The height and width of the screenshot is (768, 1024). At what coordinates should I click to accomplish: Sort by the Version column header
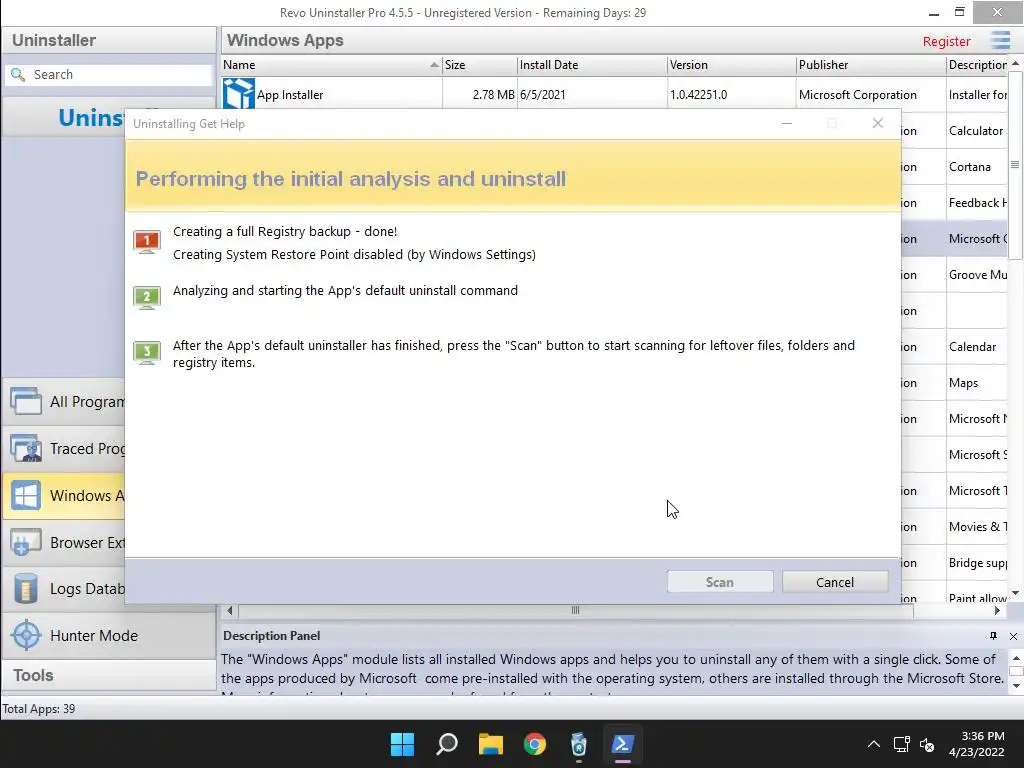pyautogui.click(x=731, y=65)
